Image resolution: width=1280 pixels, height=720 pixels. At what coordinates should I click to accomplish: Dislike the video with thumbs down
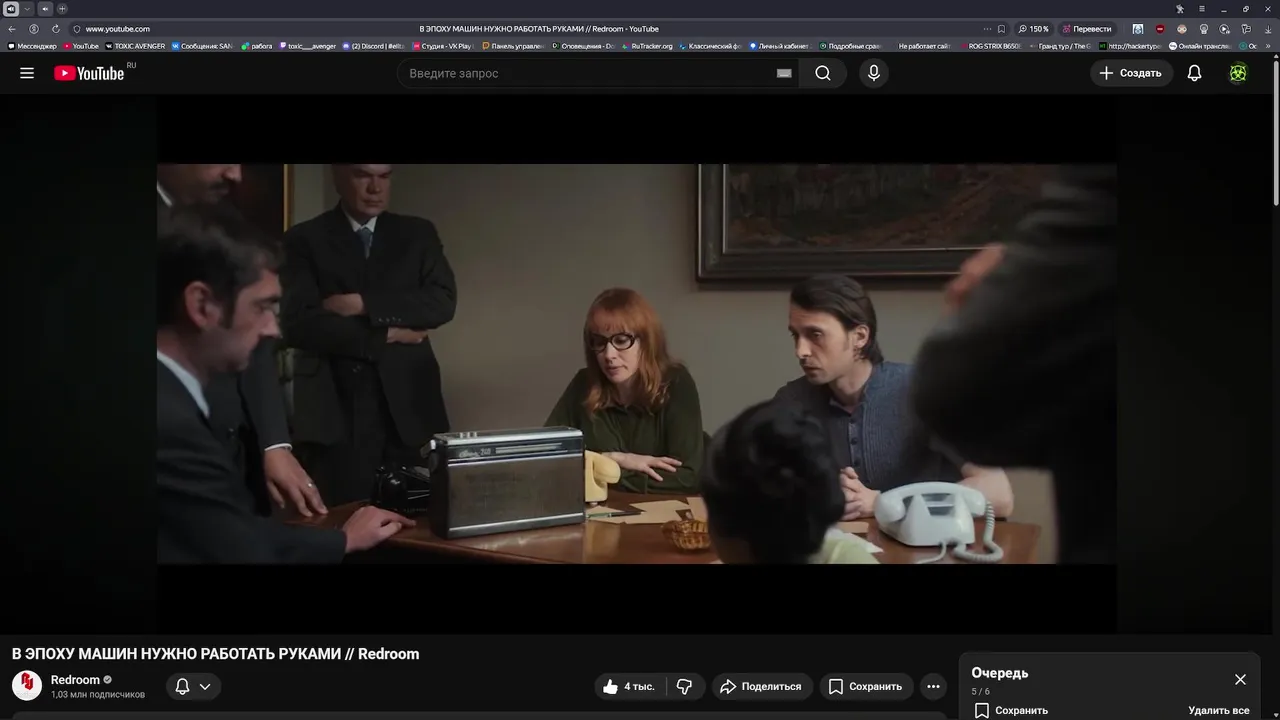pos(685,686)
